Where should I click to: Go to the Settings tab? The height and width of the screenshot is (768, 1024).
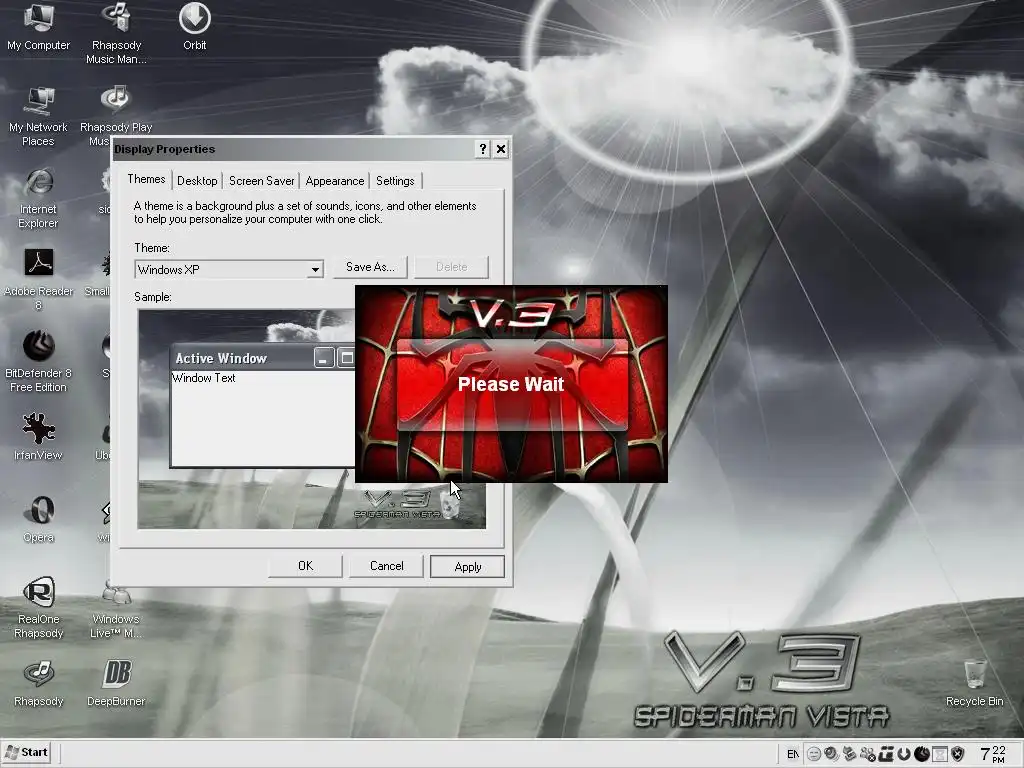tap(395, 181)
